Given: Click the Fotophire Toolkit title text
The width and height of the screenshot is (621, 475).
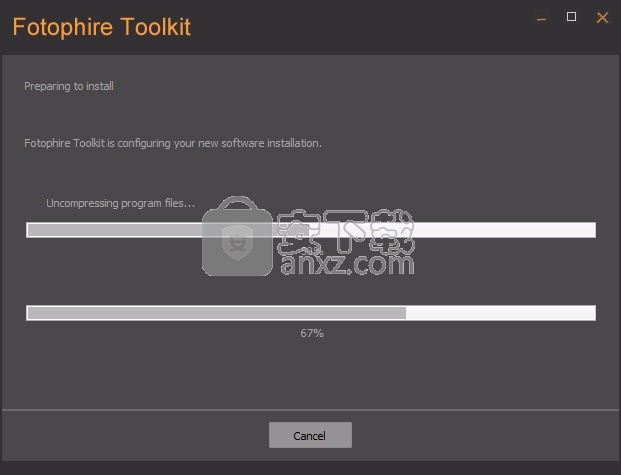Looking at the screenshot, I should (101, 27).
